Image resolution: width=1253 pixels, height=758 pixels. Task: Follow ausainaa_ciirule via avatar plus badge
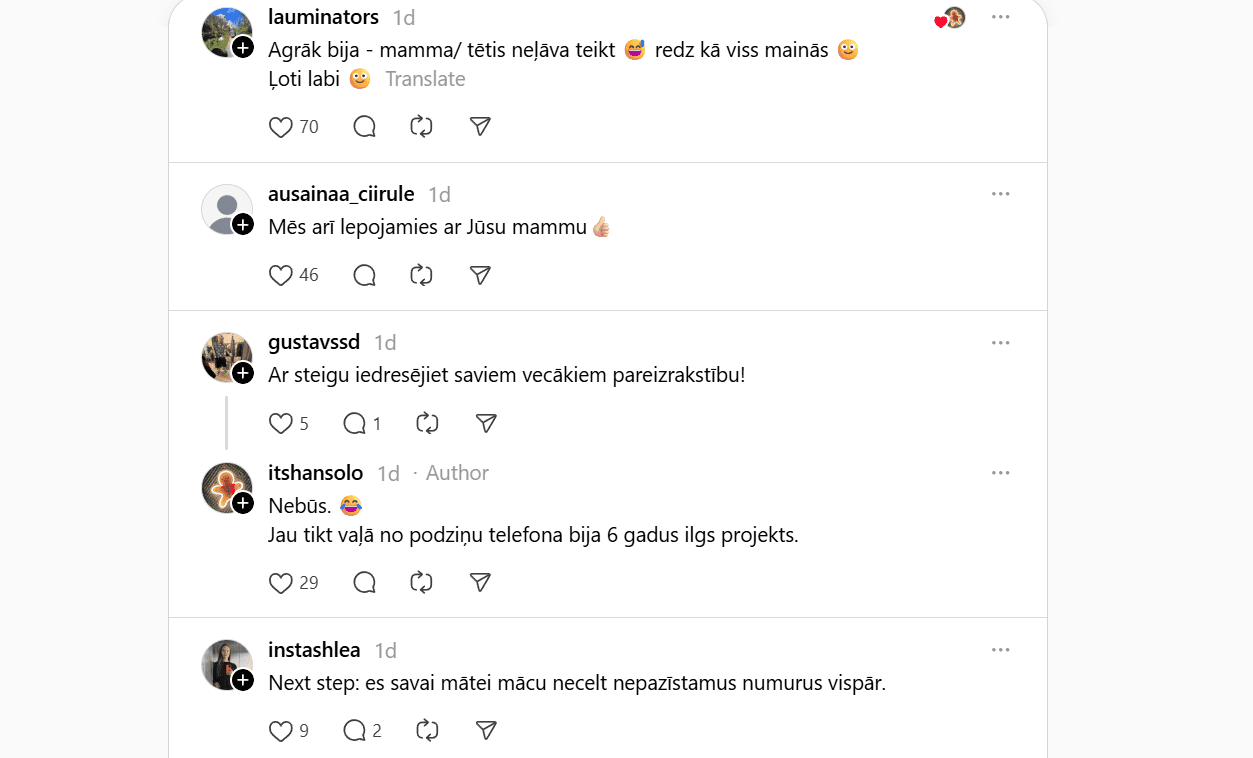click(243, 225)
